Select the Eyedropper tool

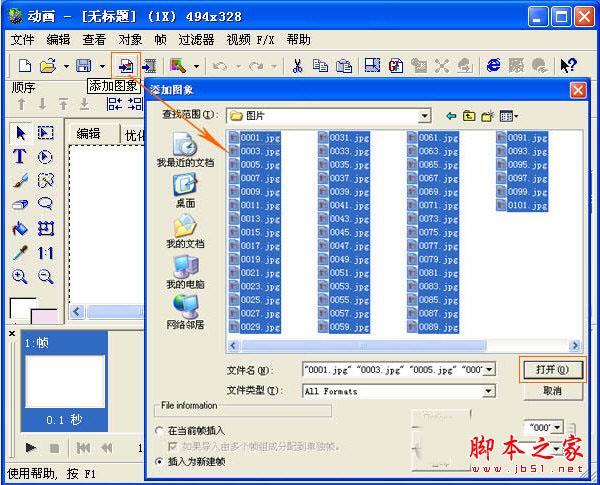(x=20, y=253)
